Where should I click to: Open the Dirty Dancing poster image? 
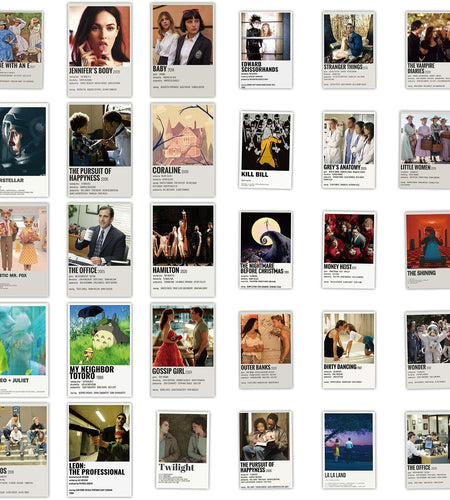click(x=349, y=338)
